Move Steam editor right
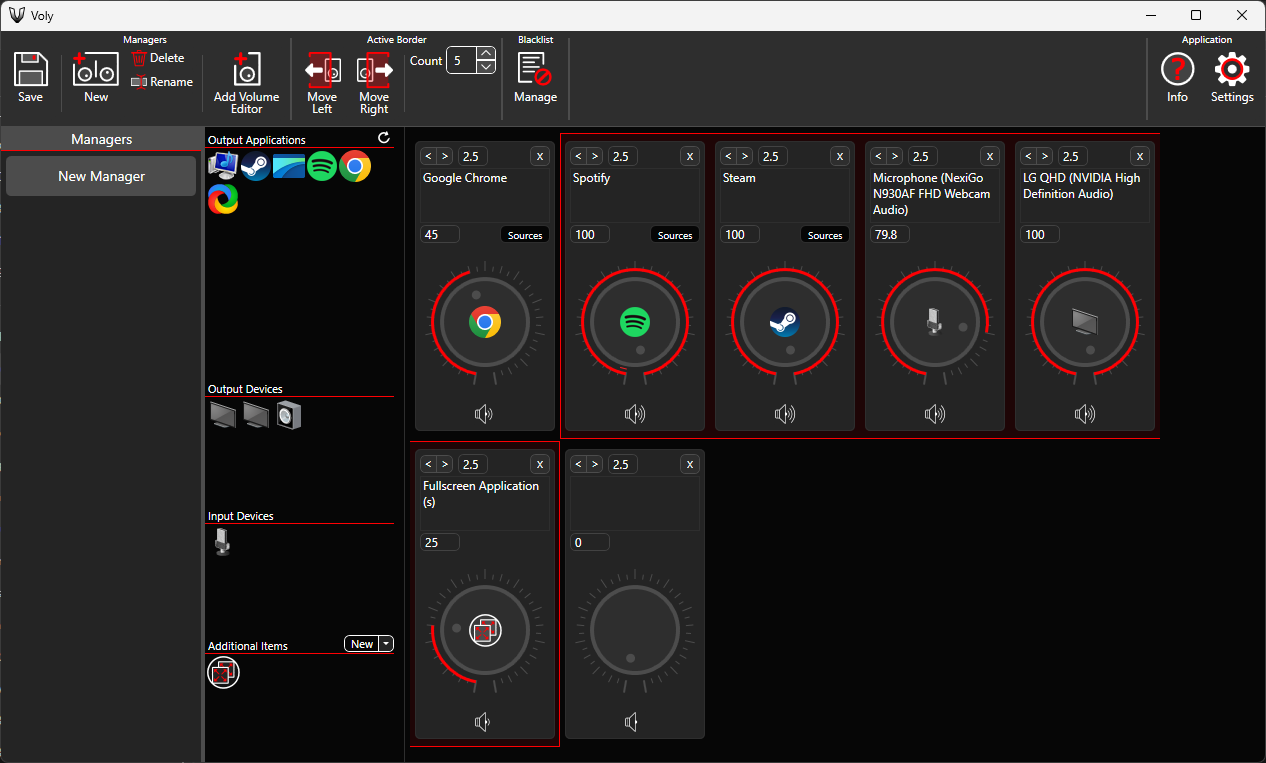 745,156
